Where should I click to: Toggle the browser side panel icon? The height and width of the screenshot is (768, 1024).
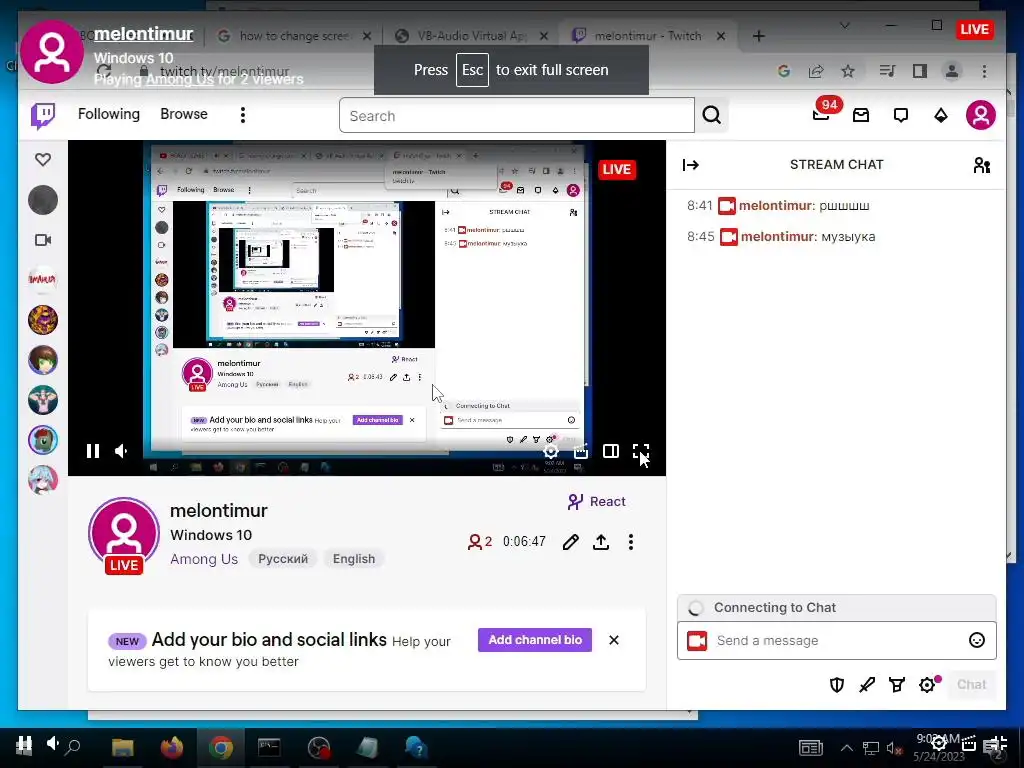[x=920, y=71]
